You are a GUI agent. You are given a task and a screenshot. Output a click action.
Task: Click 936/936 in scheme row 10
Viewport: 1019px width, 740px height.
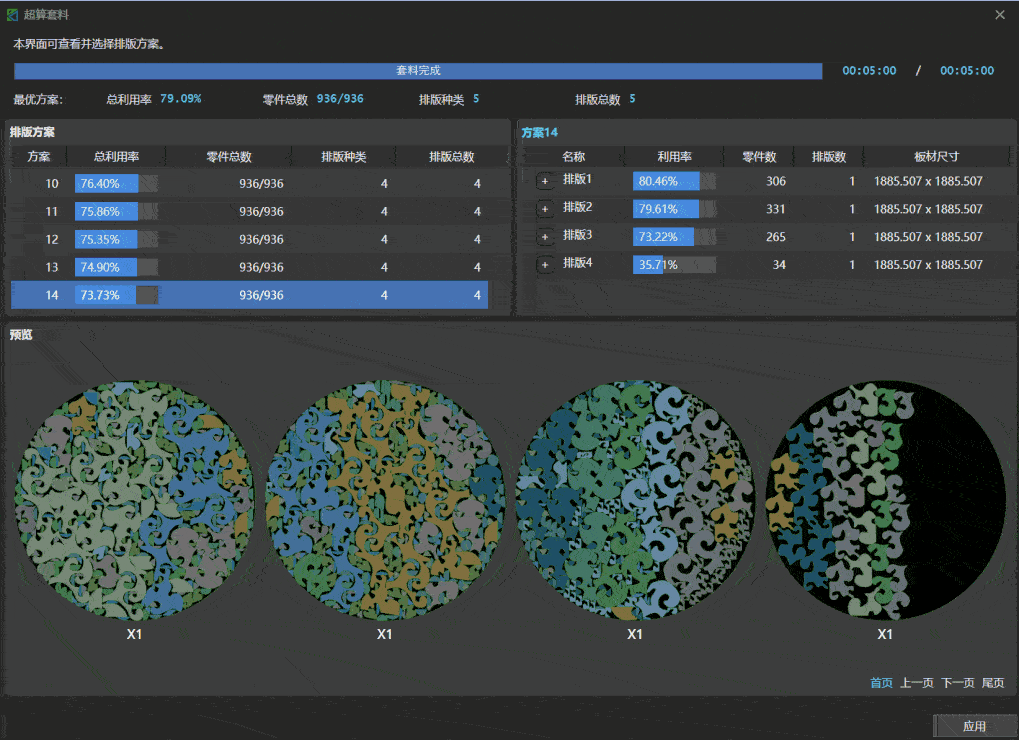click(x=261, y=184)
